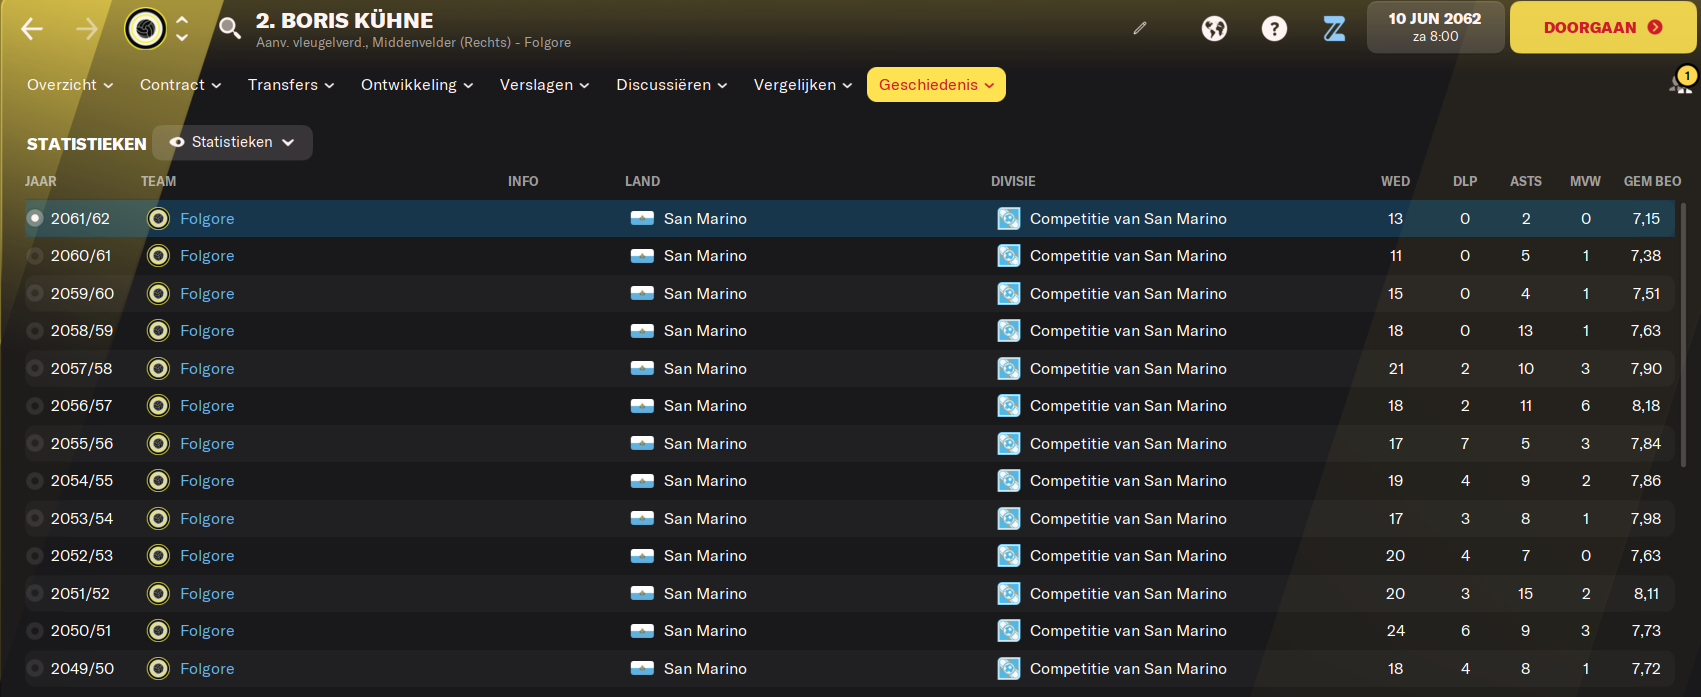The width and height of the screenshot is (1701, 697).
Task: Click Folgore badge in 2052/53 row
Action: pyautogui.click(x=158, y=555)
